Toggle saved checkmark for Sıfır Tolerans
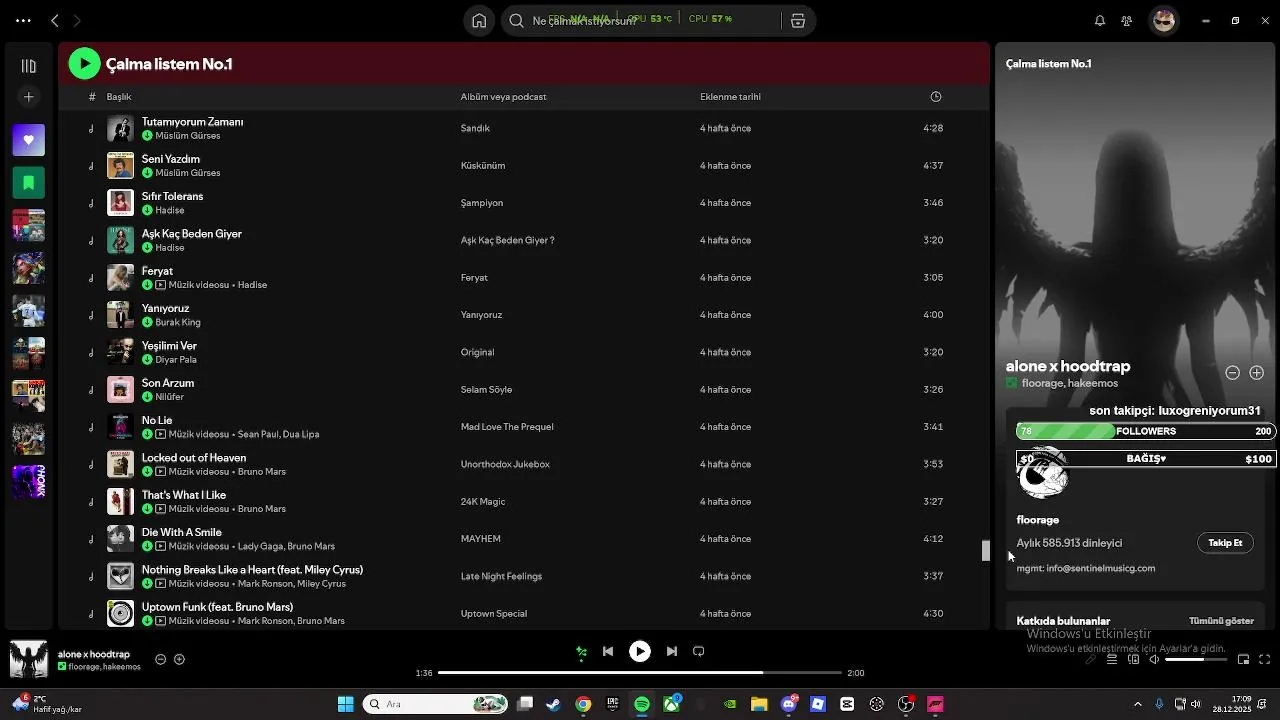Image resolution: width=1280 pixels, height=720 pixels. point(147,210)
